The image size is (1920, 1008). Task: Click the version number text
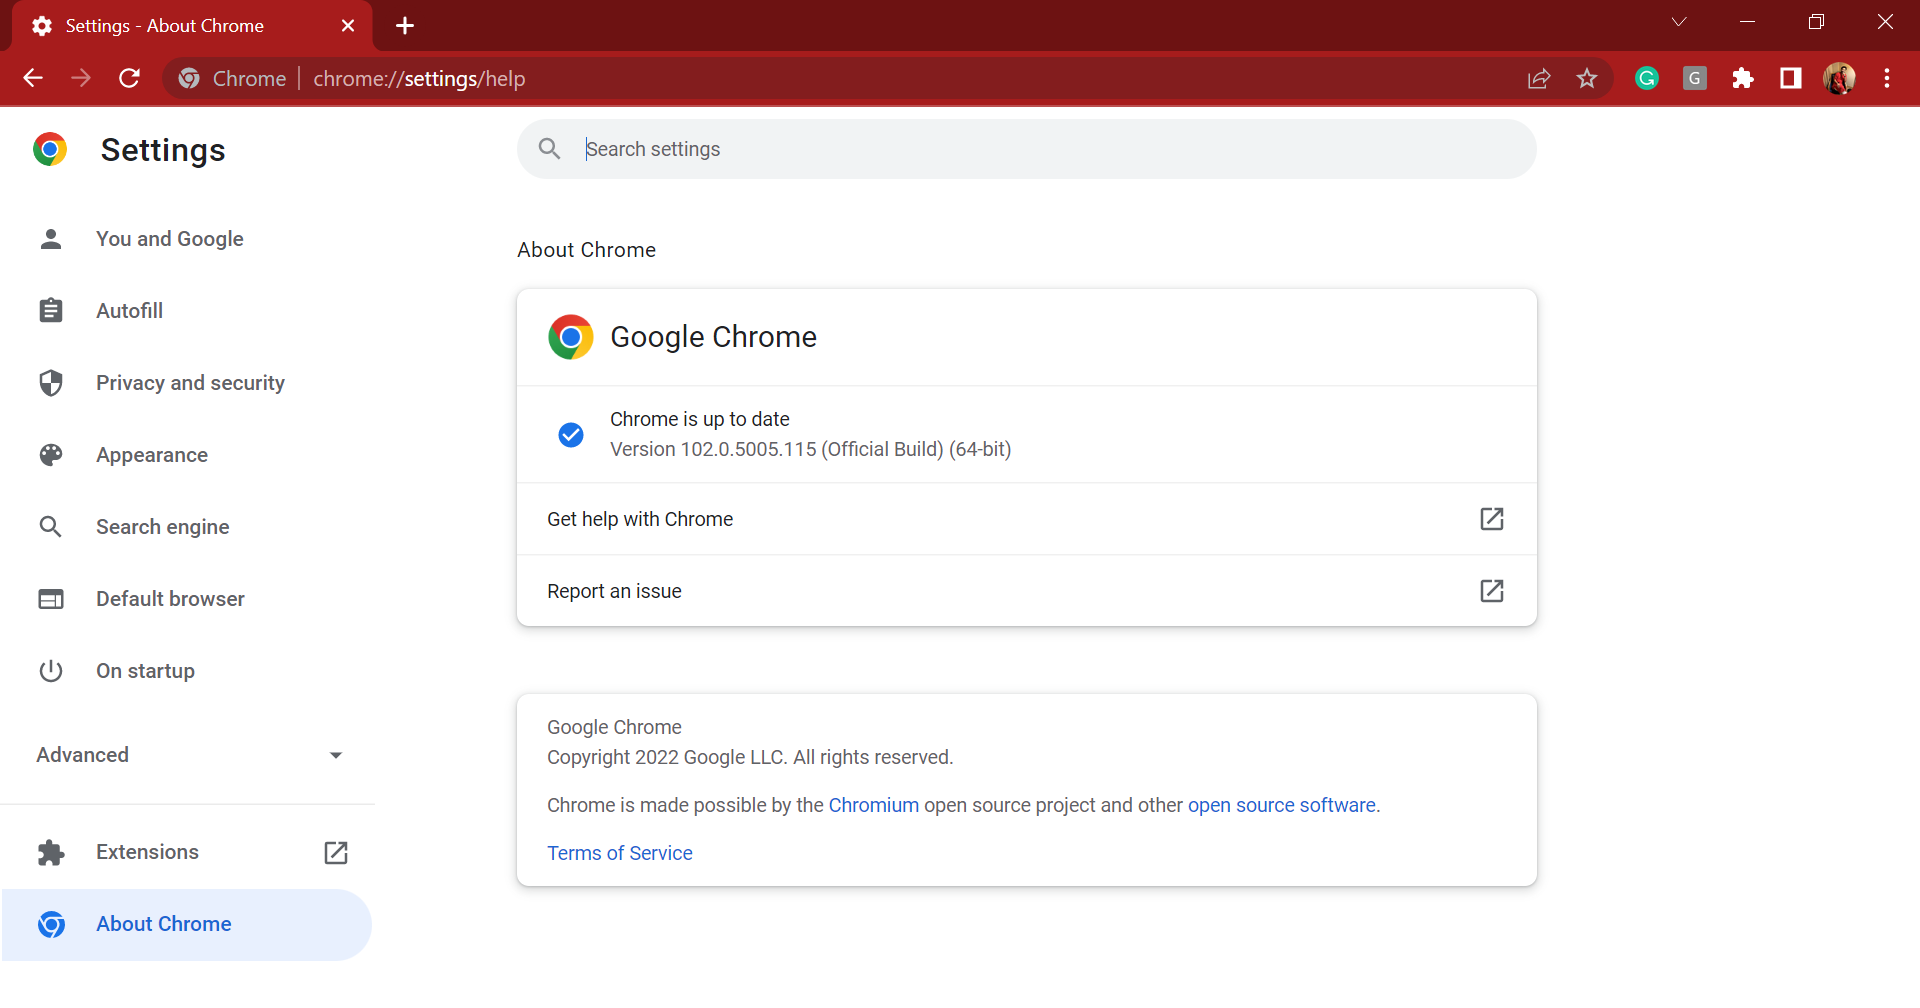coord(811,449)
